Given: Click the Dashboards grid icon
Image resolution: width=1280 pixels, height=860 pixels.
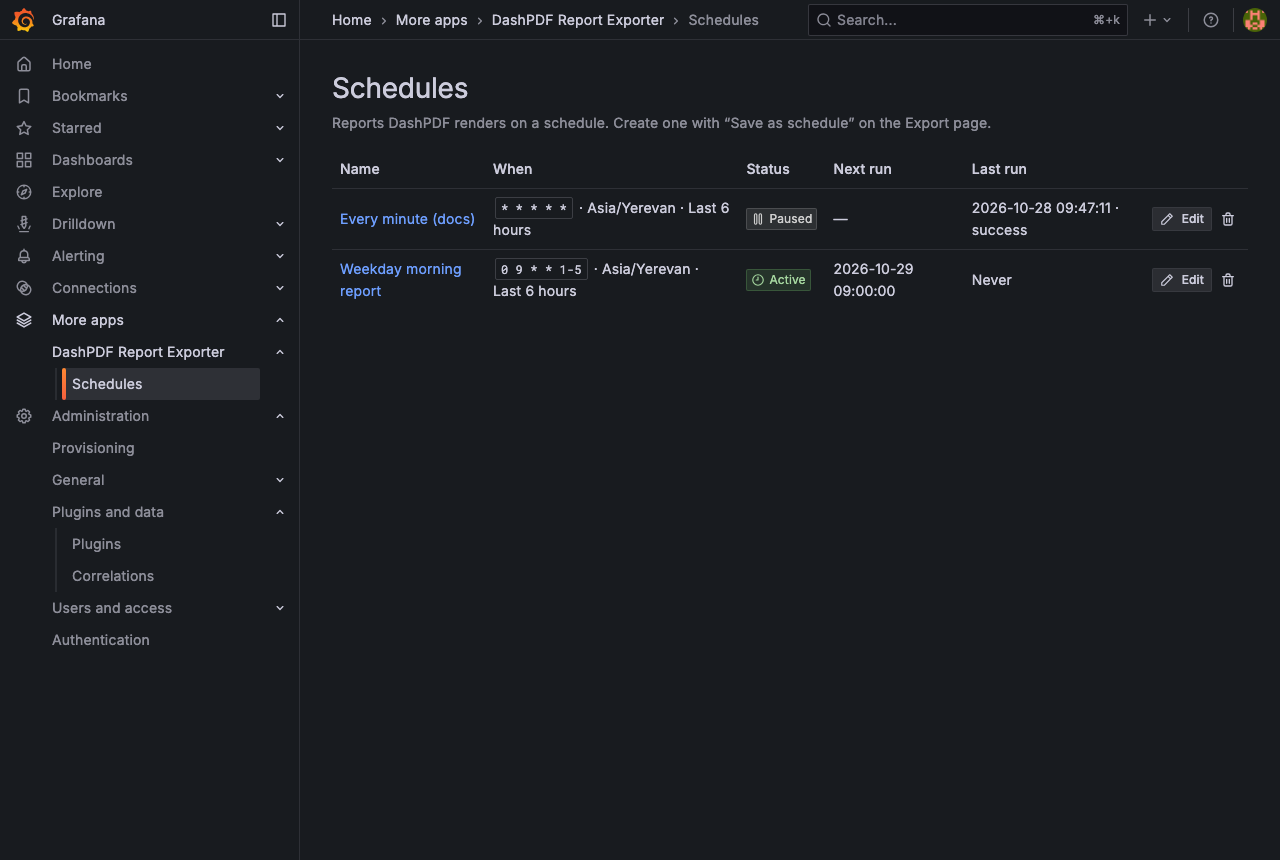Looking at the screenshot, I should pos(24,160).
